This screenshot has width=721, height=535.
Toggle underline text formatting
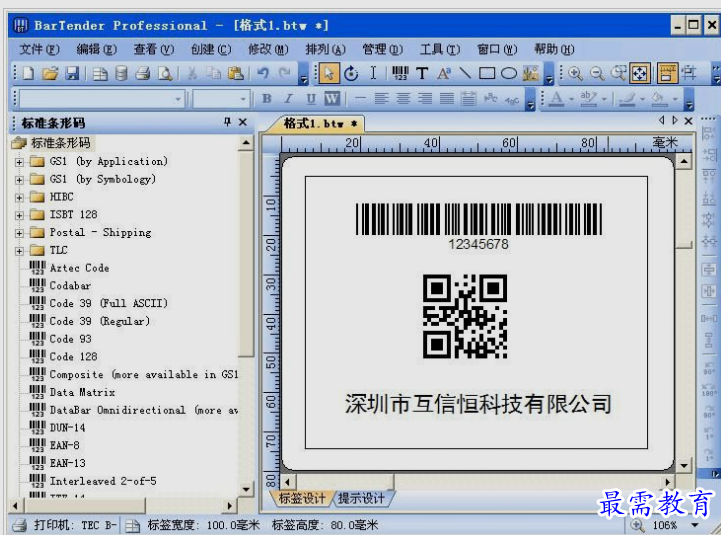(311, 98)
